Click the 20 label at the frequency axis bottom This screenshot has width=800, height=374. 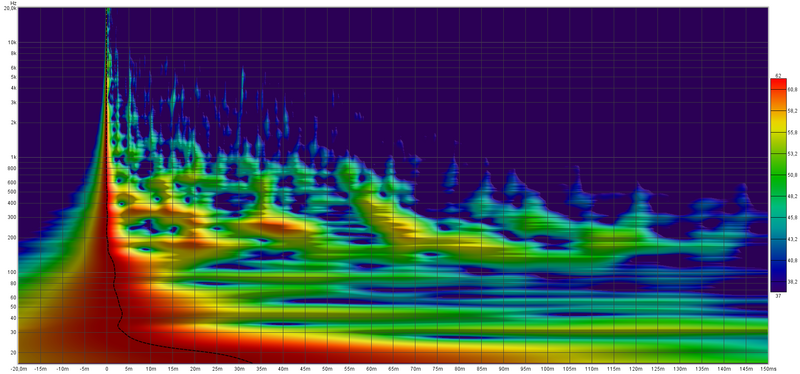(x=14, y=353)
